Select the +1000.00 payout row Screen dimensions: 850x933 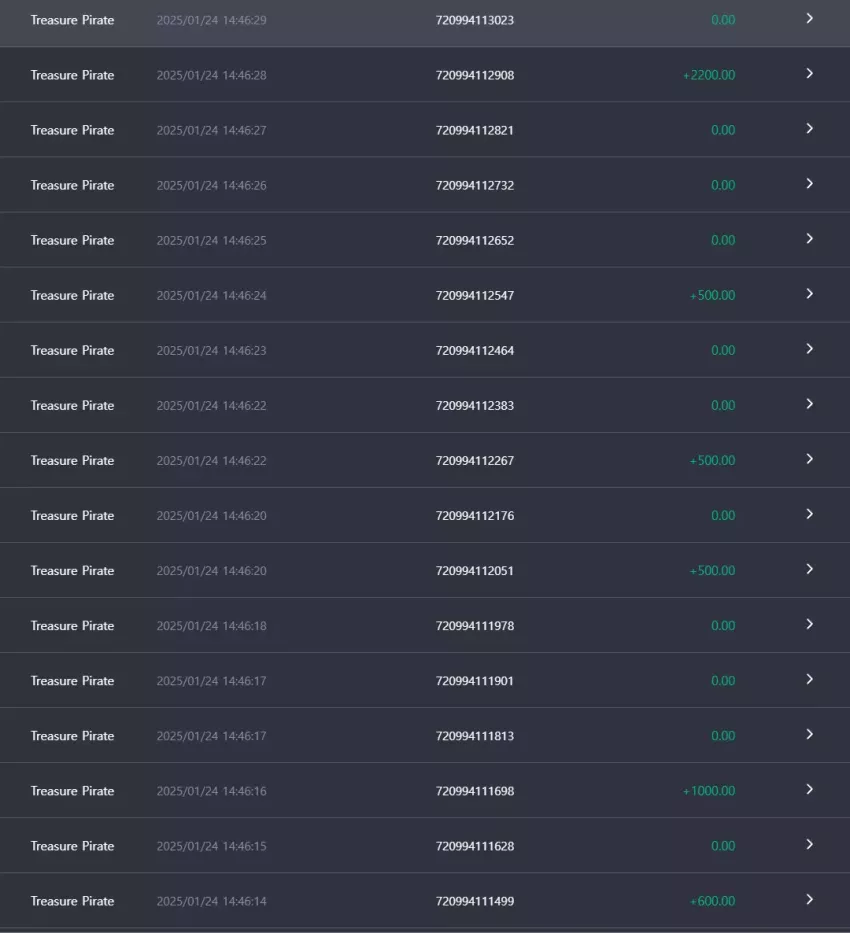click(425, 790)
